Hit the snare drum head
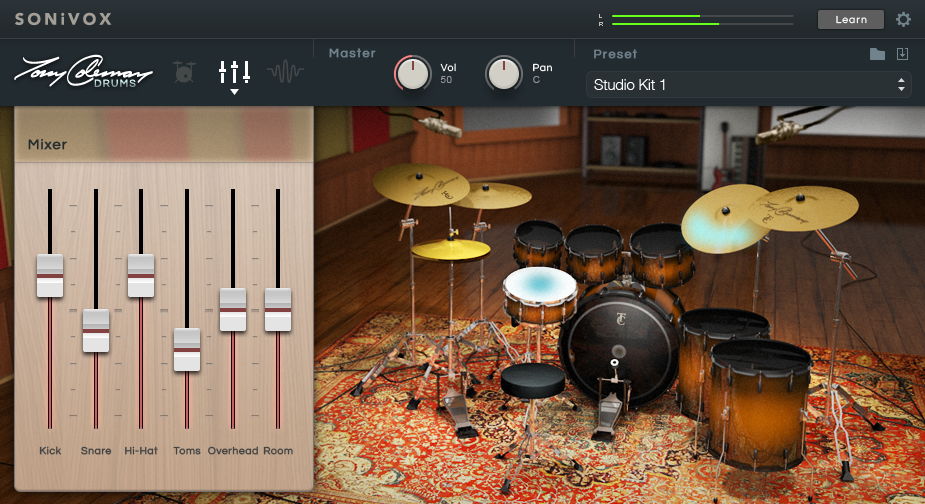Image resolution: width=925 pixels, height=504 pixels. (x=540, y=284)
